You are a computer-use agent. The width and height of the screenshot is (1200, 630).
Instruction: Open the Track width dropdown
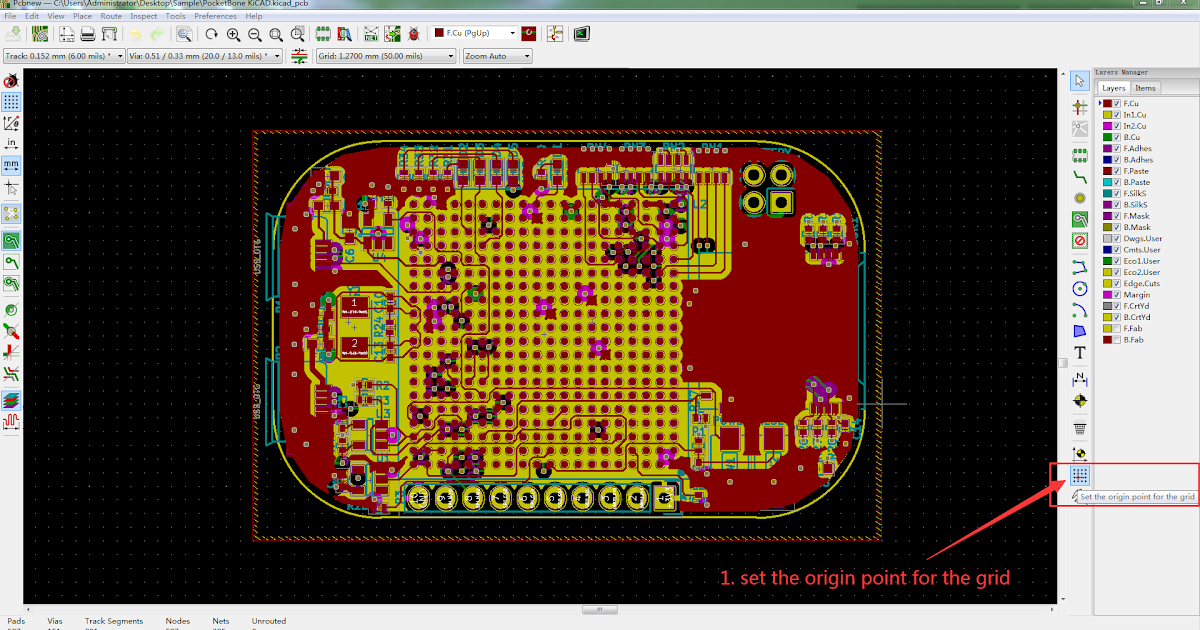tap(65, 56)
